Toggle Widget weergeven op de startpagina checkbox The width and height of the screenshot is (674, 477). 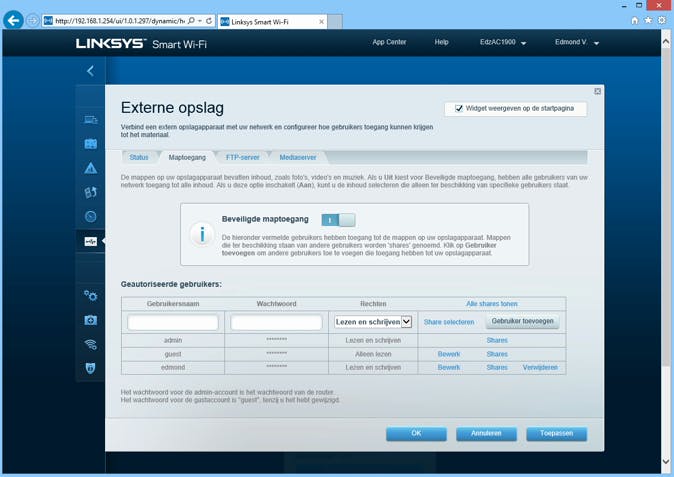point(459,108)
